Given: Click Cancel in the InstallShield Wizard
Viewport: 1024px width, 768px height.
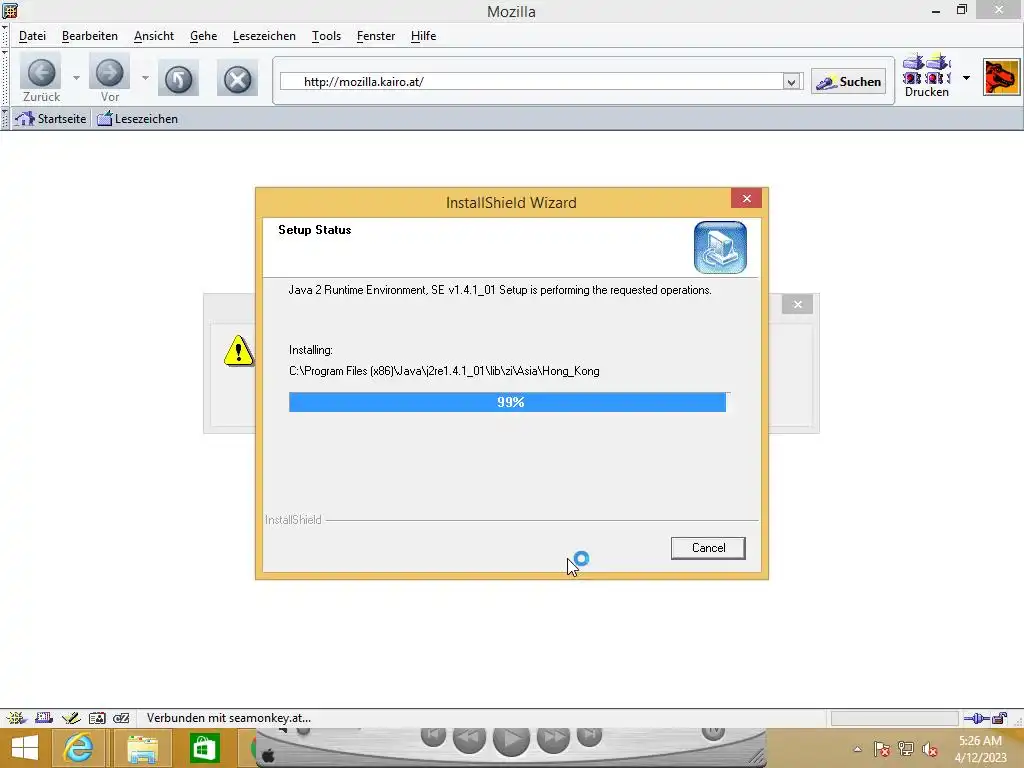Looking at the screenshot, I should click(708, 548).
